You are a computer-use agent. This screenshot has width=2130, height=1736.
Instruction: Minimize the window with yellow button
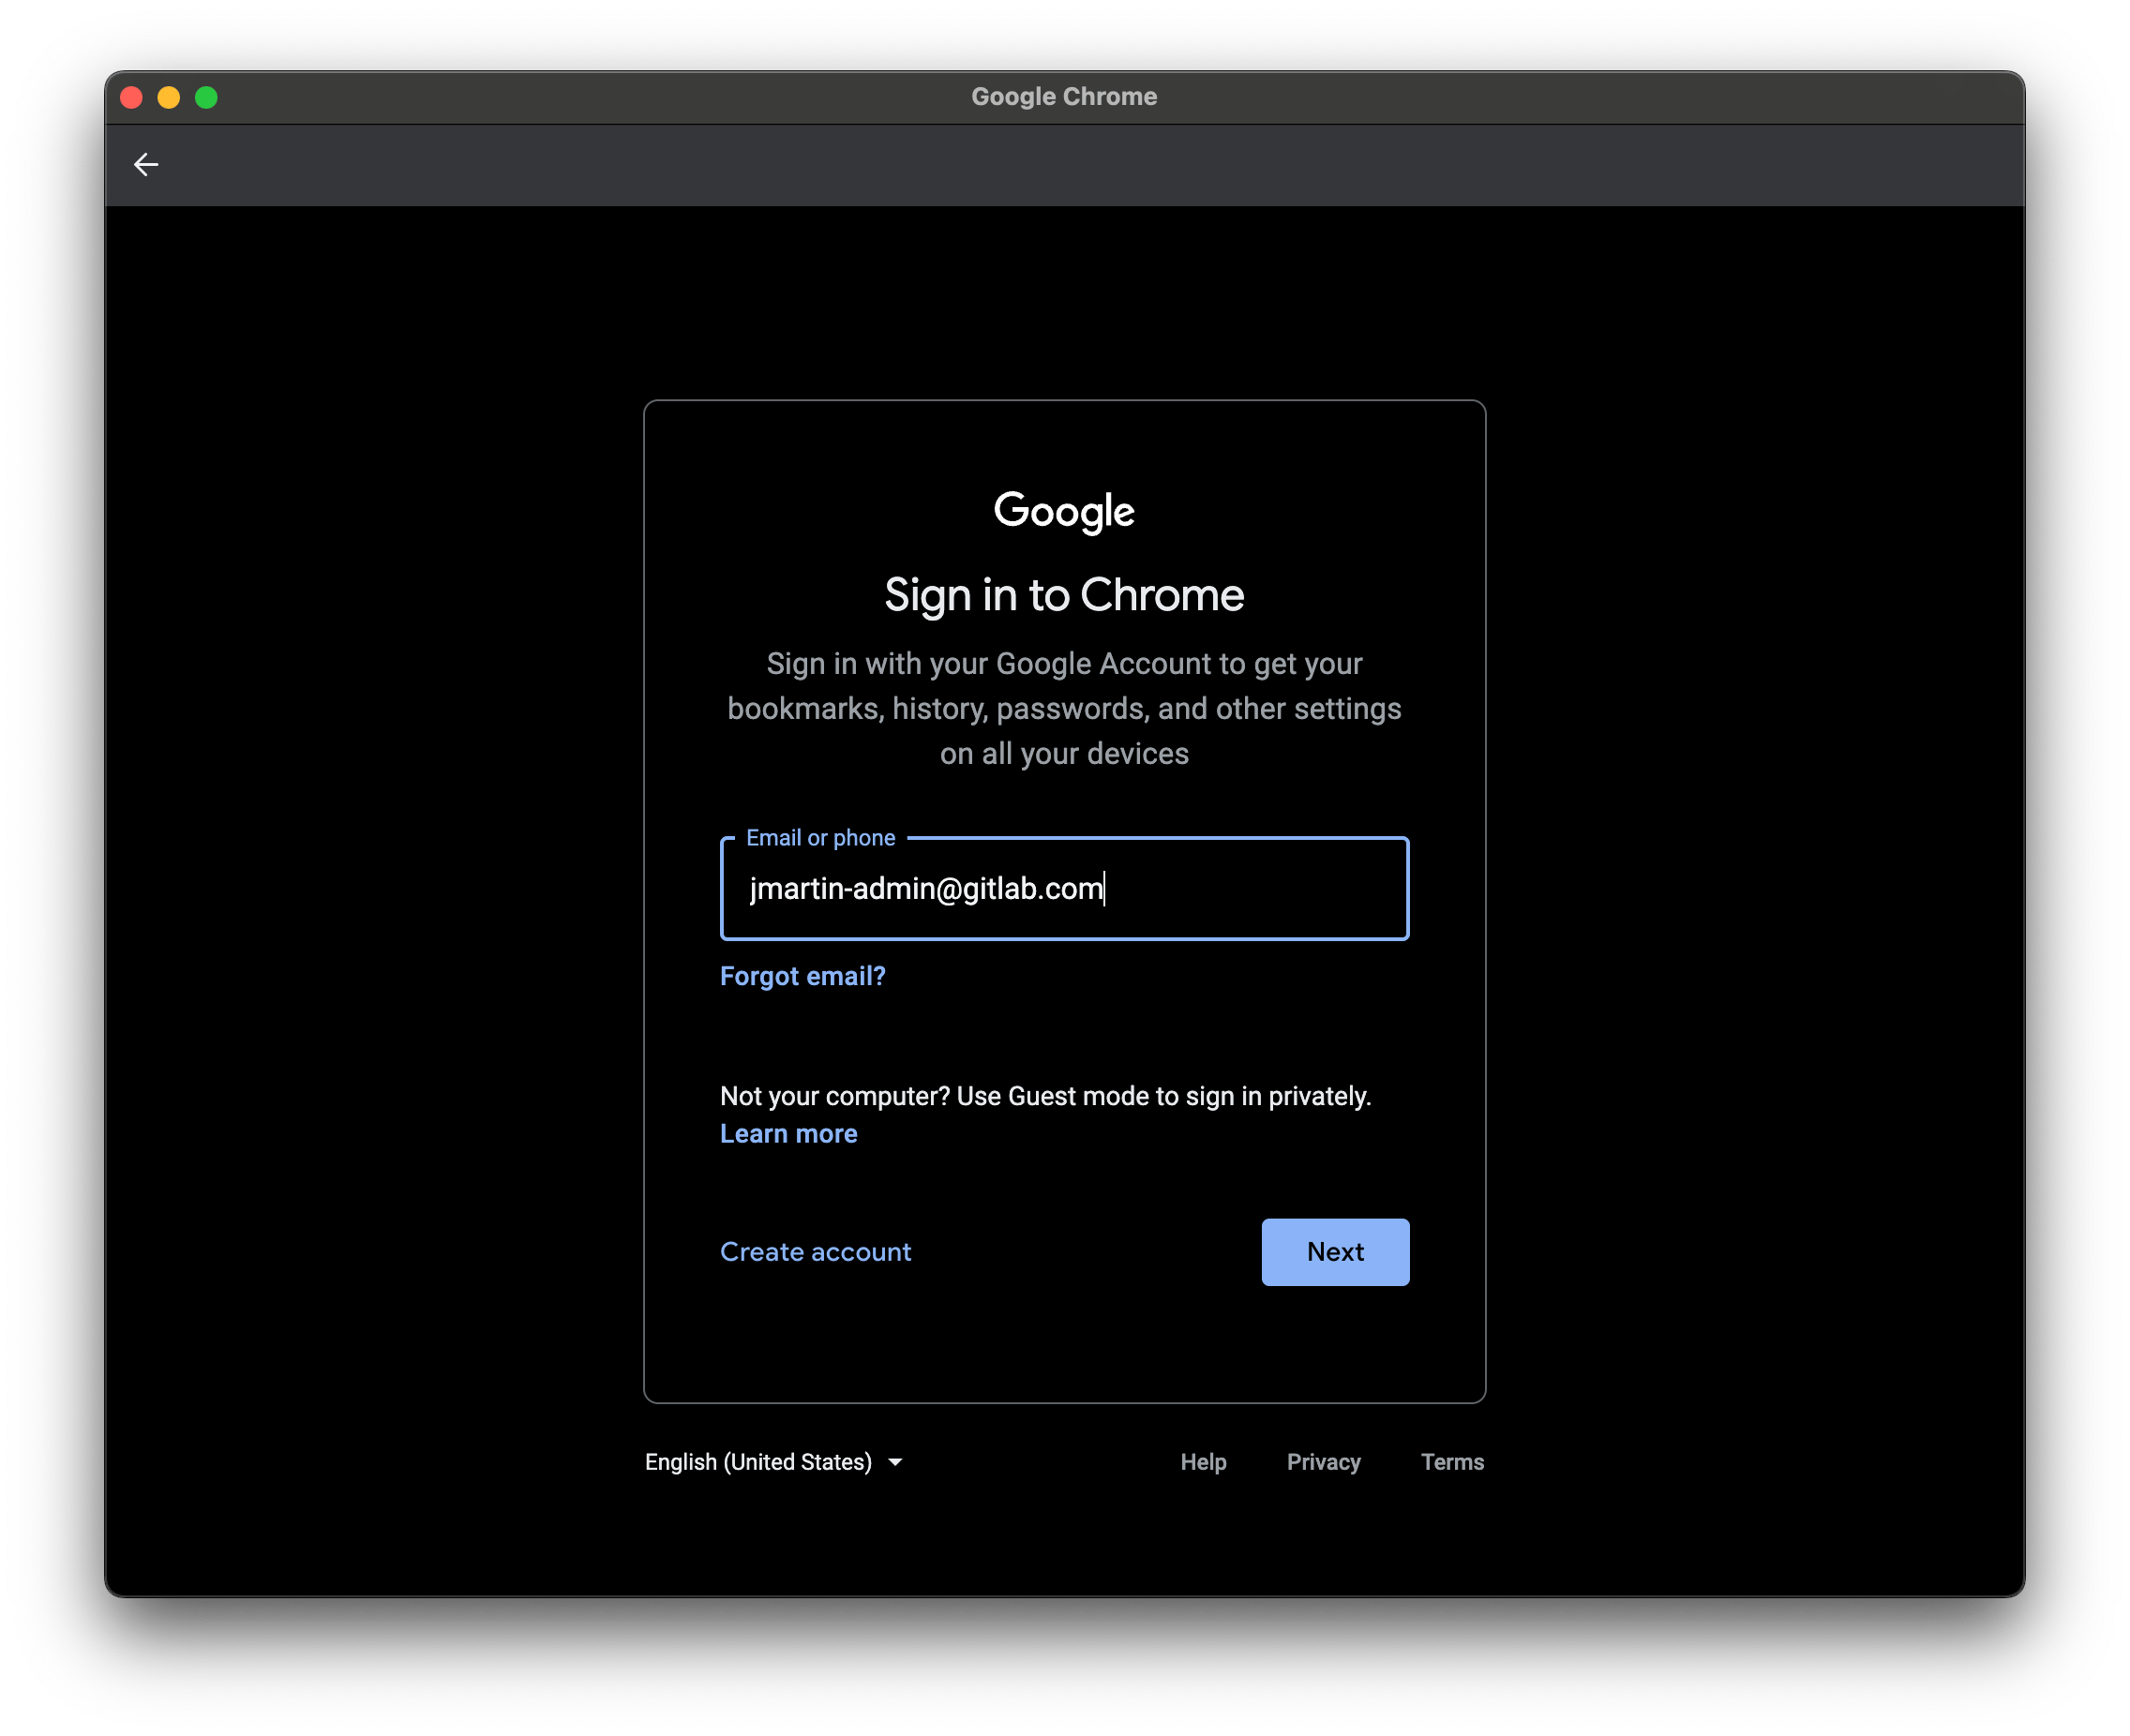[168, 97]
